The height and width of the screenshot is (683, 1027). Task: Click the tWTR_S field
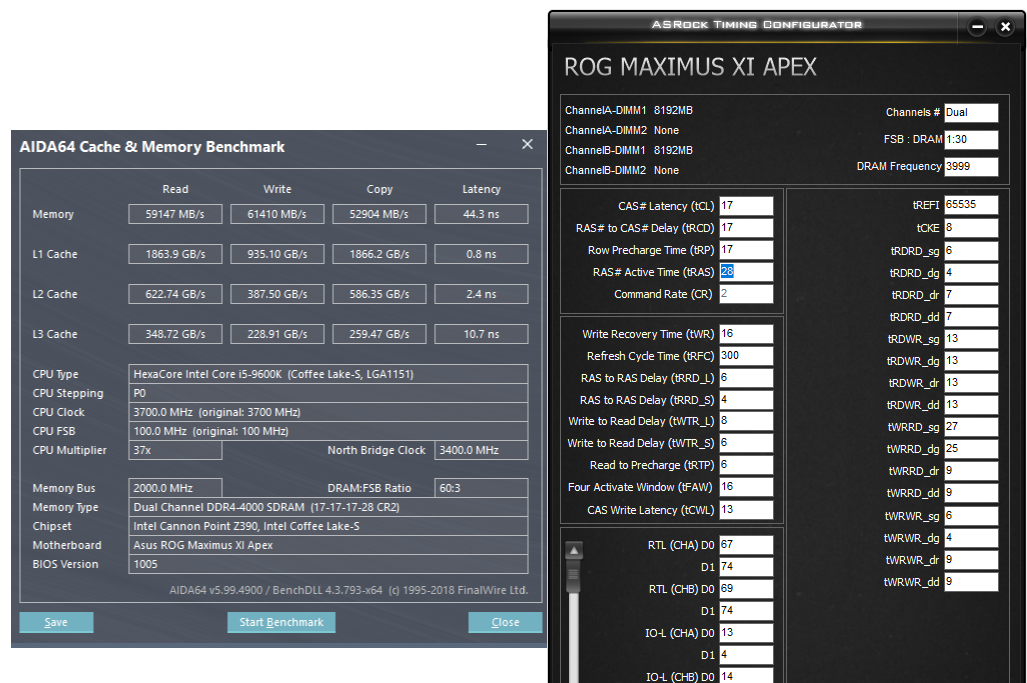coord(746,443)
